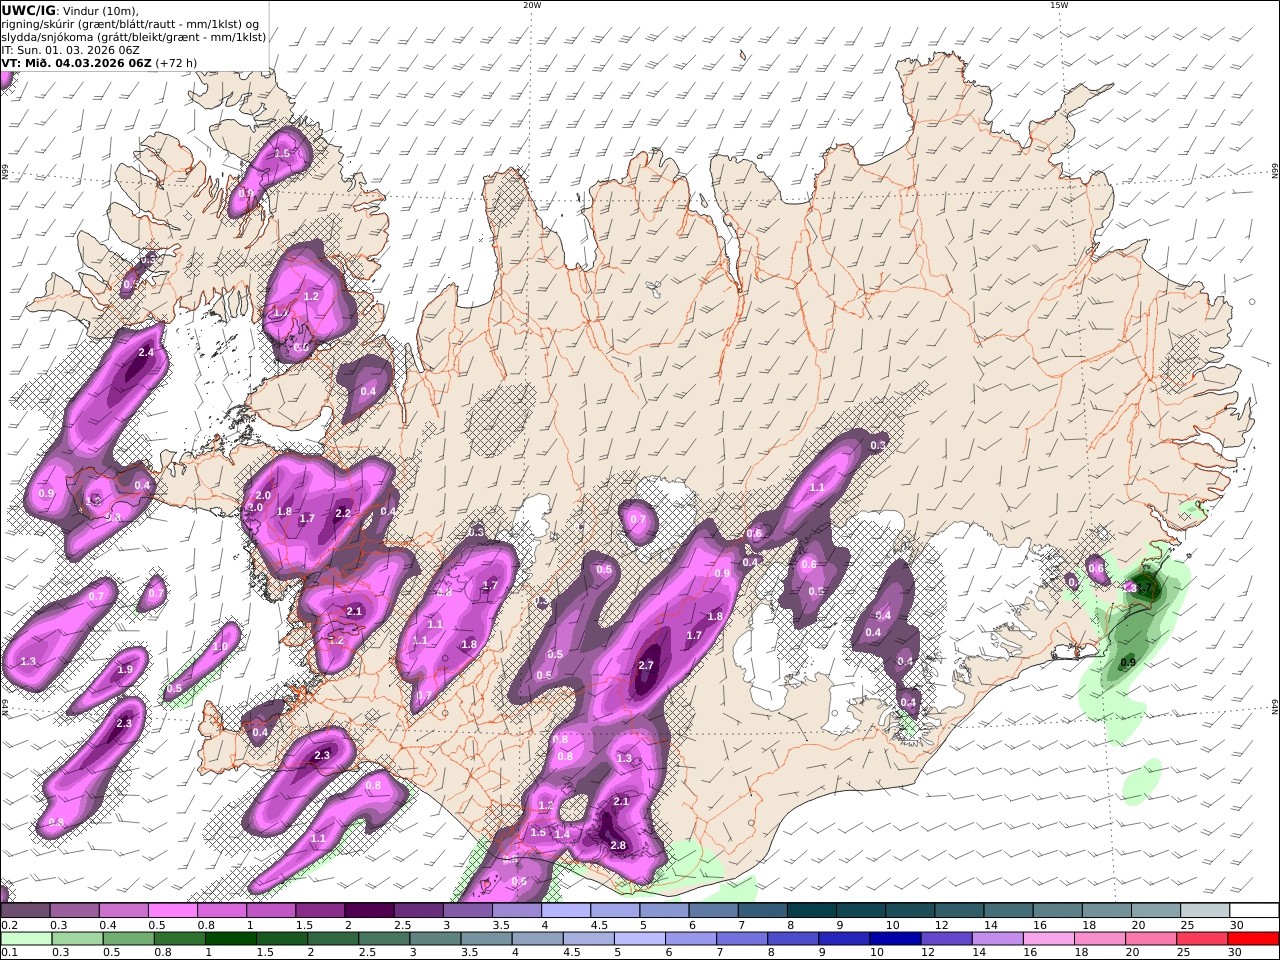Pick the bright red 30 swatch in lower legend
The width and height of the screenshot is (1280, 960).
(x=1253, y=939)
